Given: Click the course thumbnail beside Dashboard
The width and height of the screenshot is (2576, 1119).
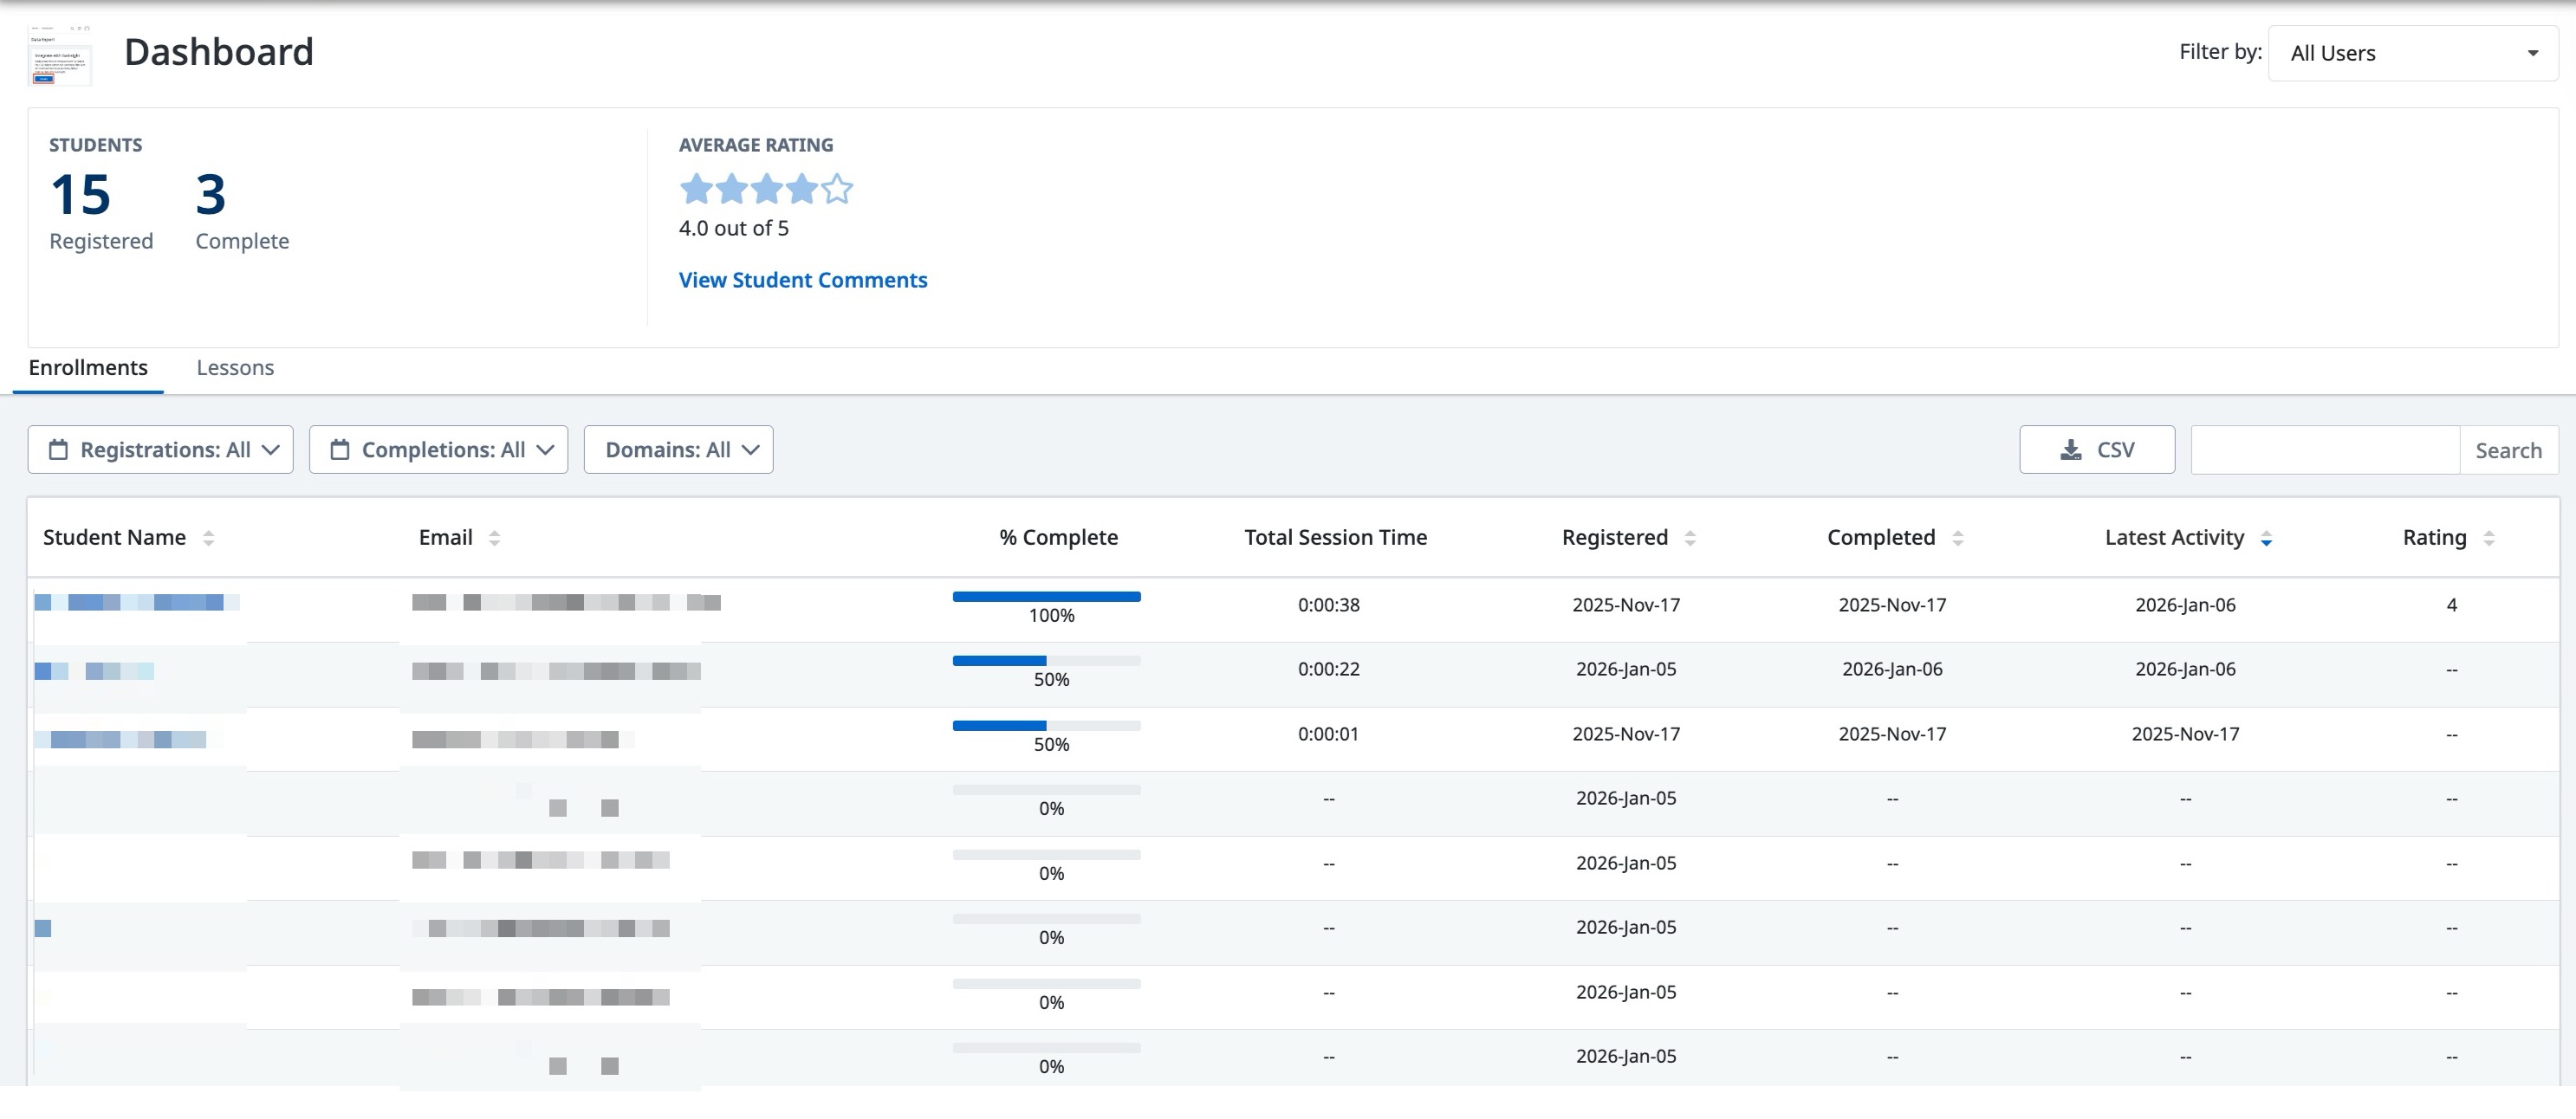Looking at the screenshot, I should click(x=60, y=56).
